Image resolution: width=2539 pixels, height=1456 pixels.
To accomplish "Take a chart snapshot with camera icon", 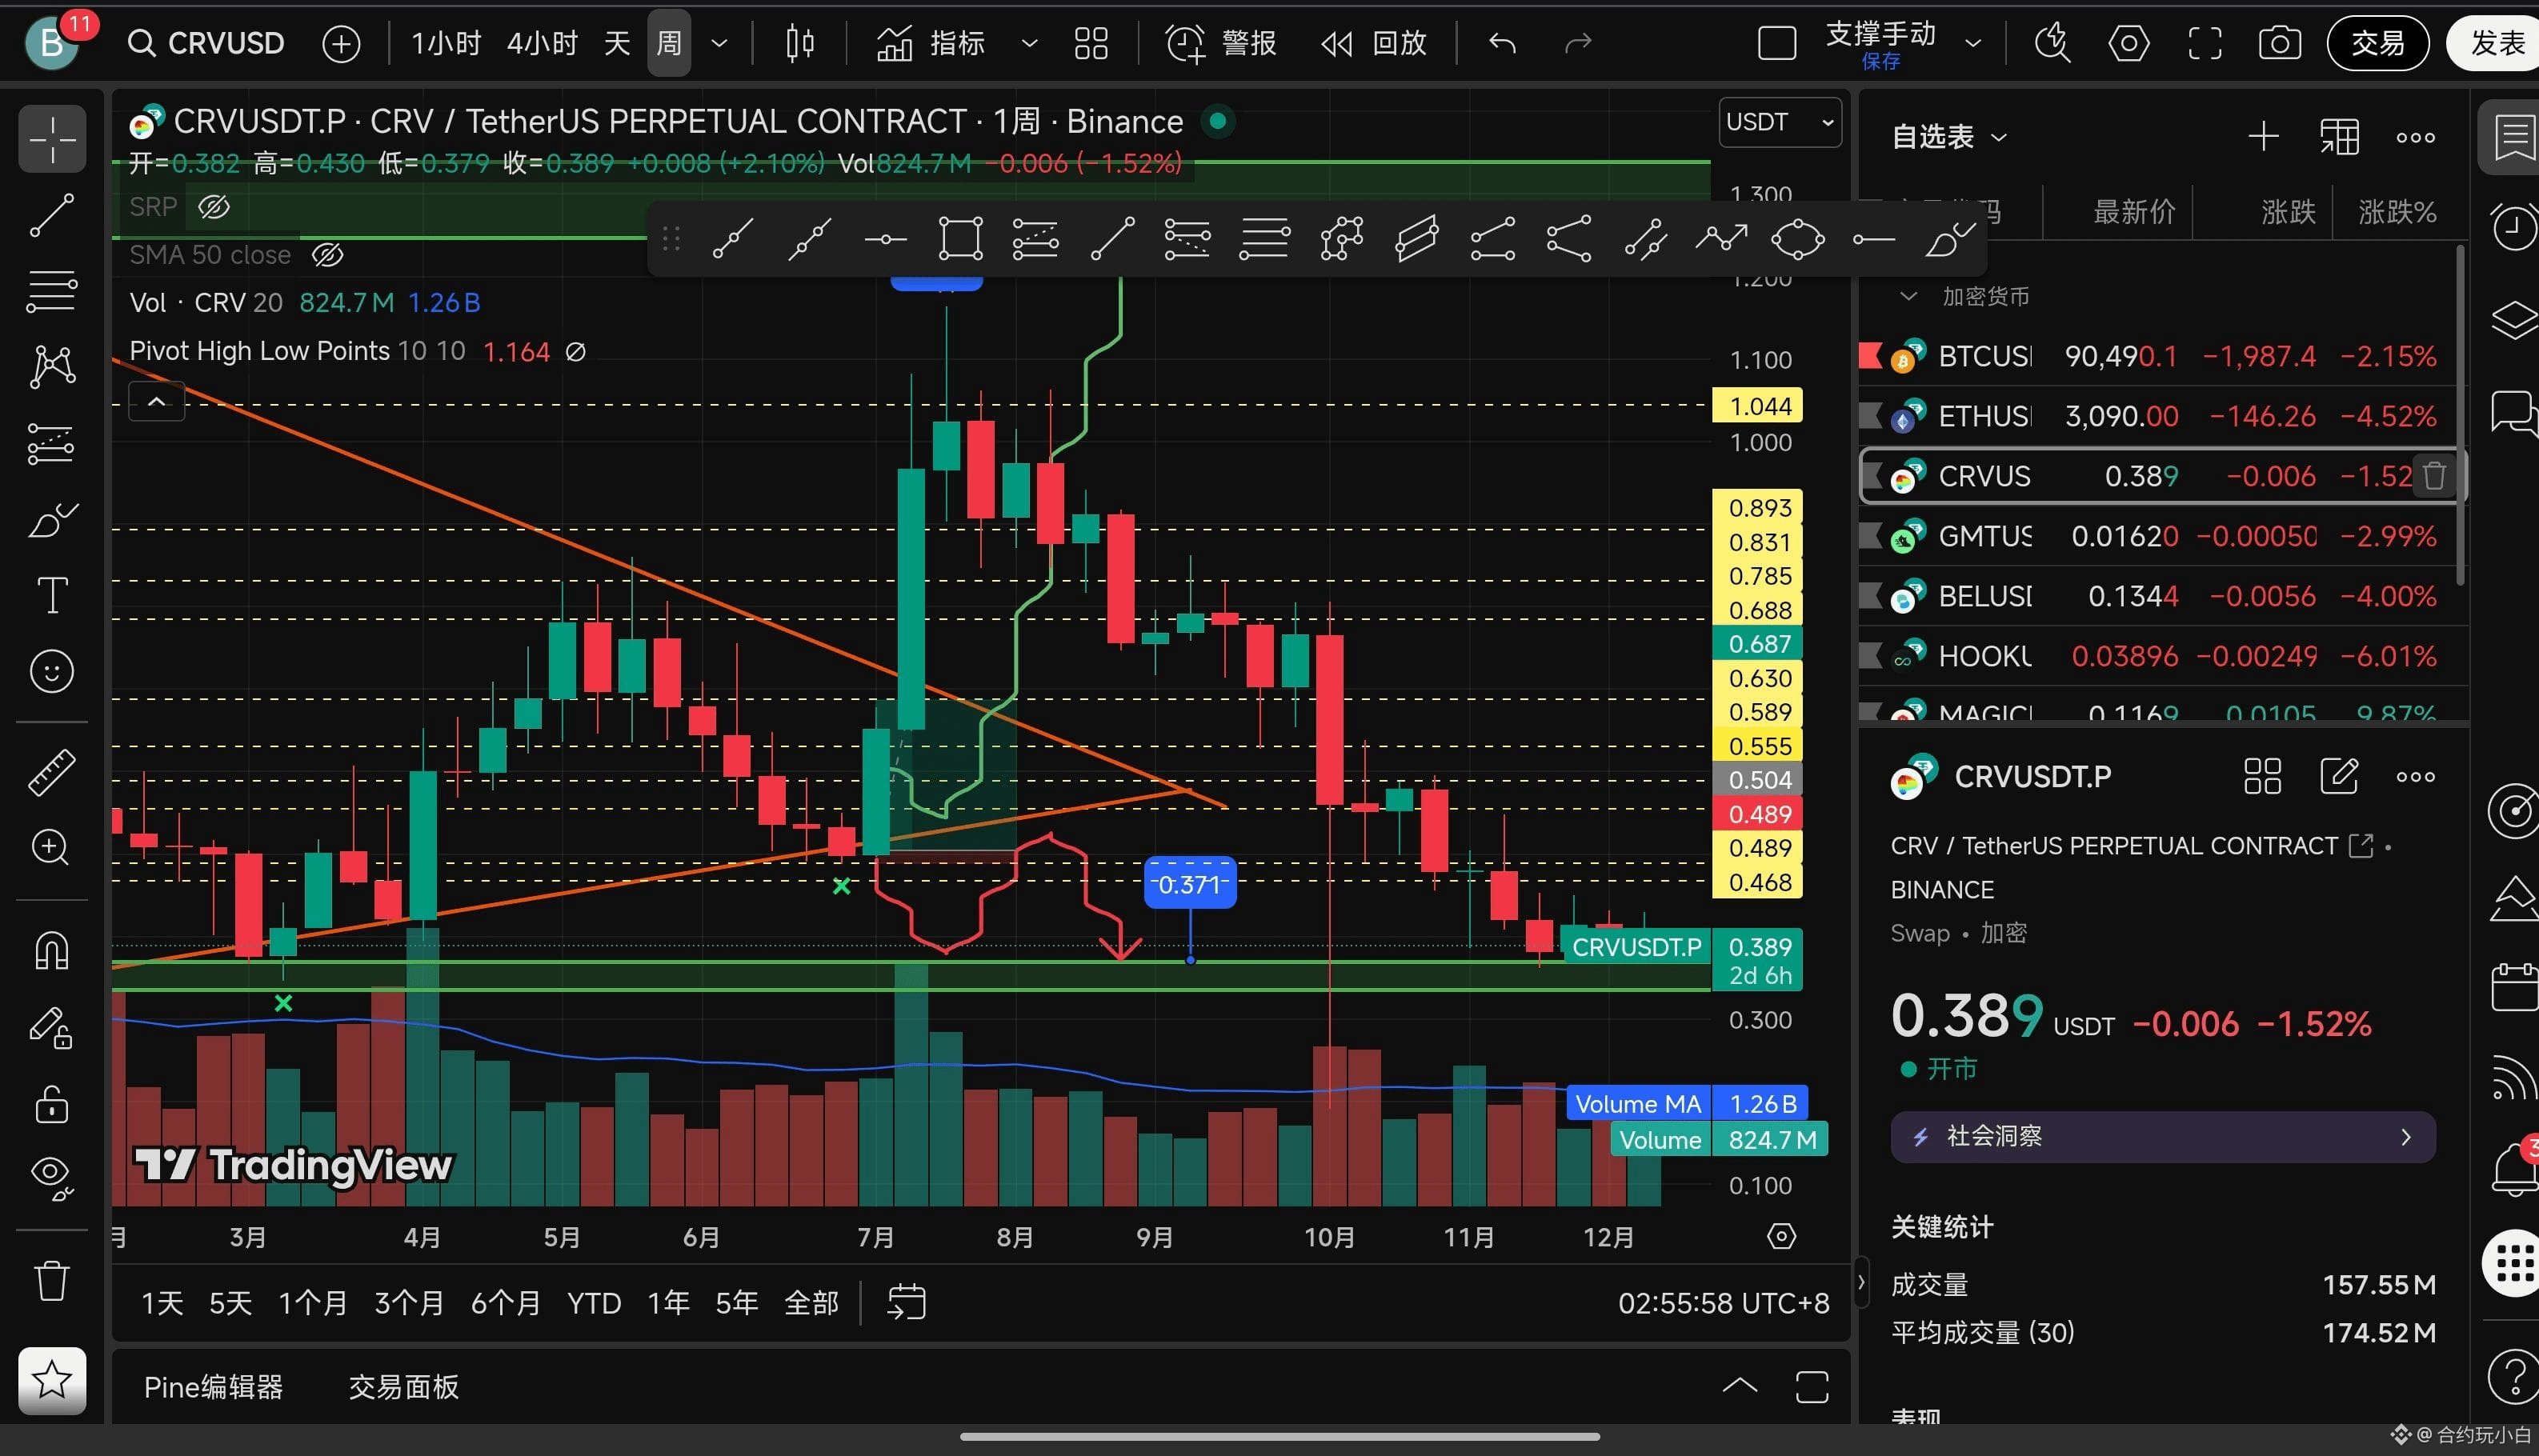I will pyautogui.click(x=2281, y=44).
